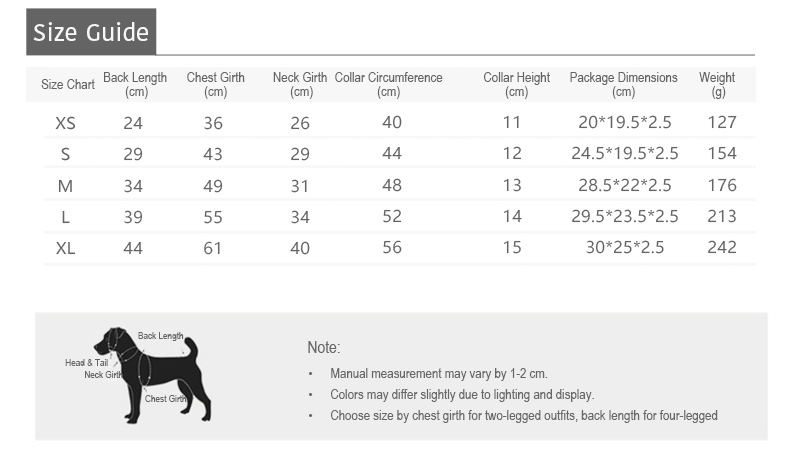Click the manual measurement variance note

(438, 374)
